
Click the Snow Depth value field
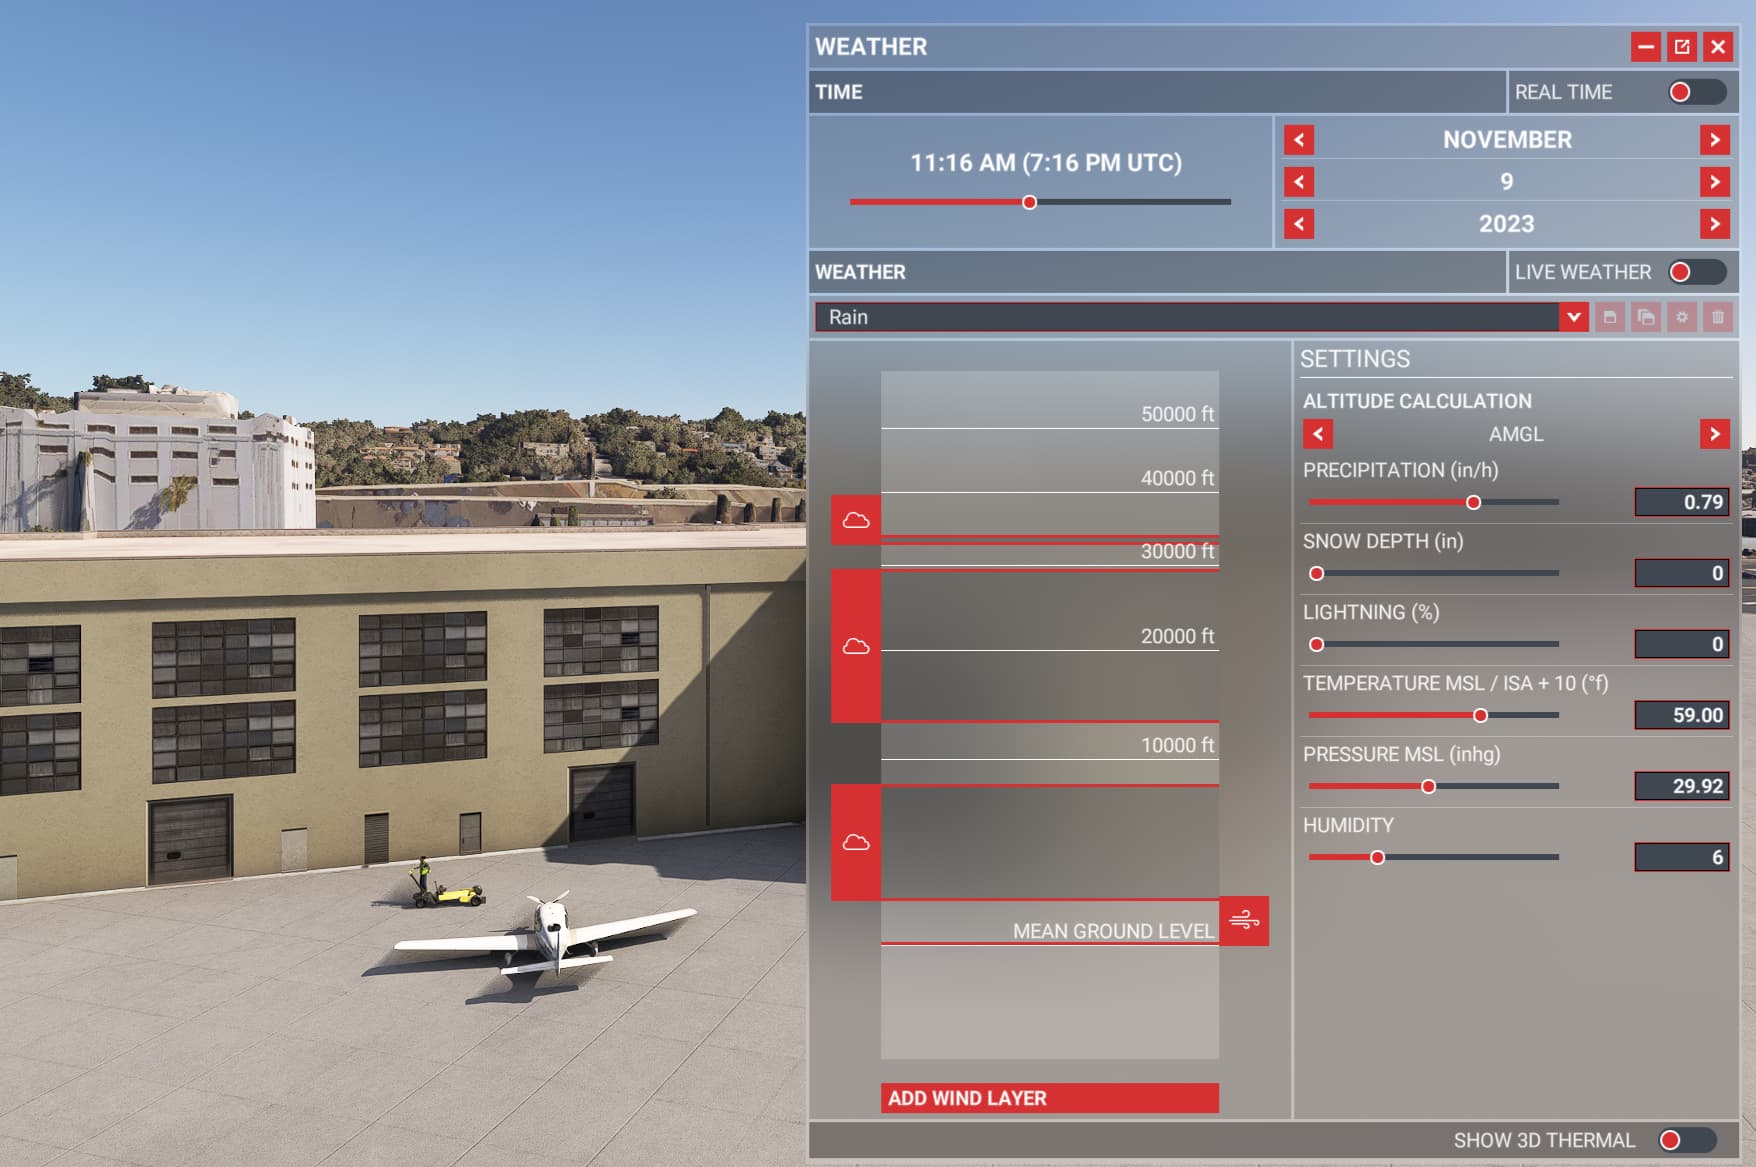click(1682, 573)
